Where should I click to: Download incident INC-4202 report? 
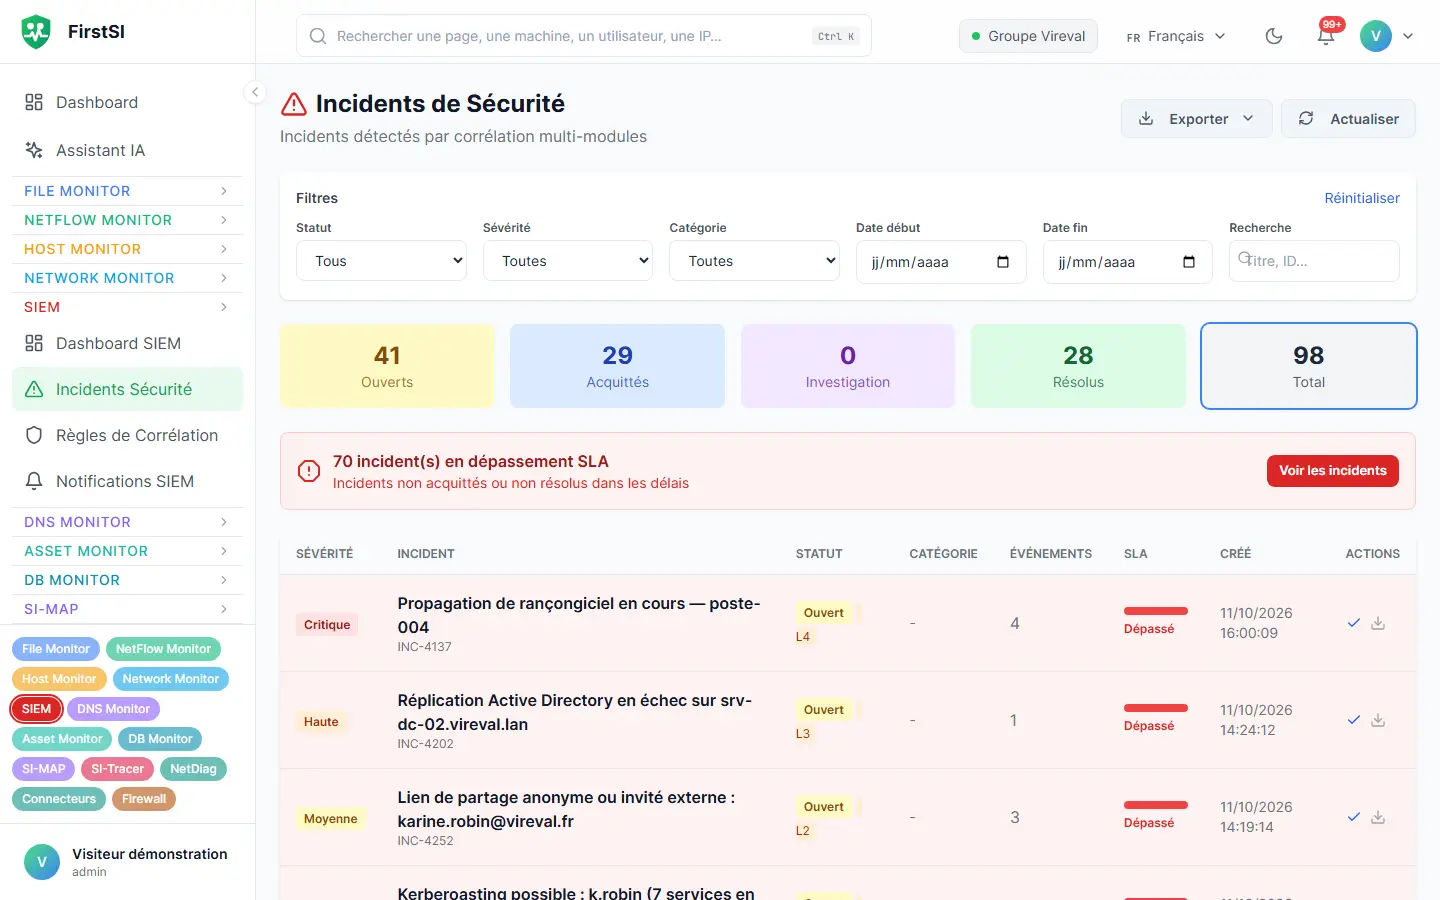(x=1378, y=720)
